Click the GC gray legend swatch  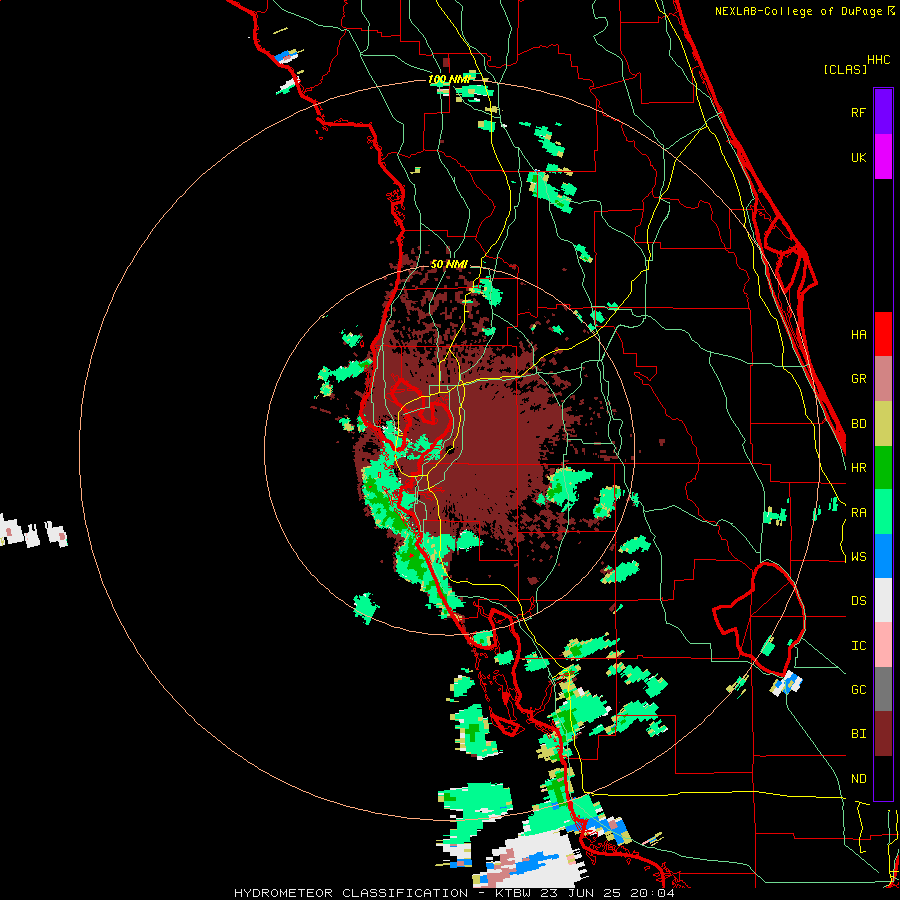[x=883, y=689]
